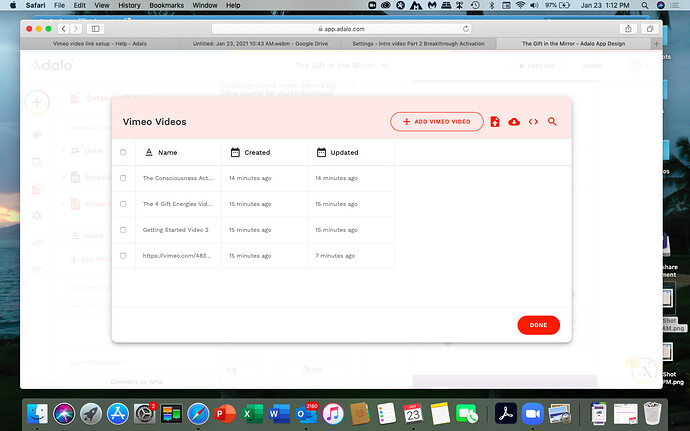The width and height of the screenshot is (690, 431).
Task: Click the Wi-Fi status icon
Action: [520, 5]
